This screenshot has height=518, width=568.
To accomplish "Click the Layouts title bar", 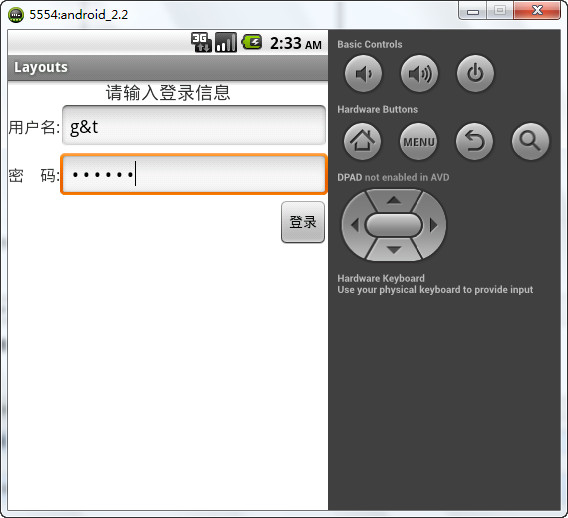I will pyautogui.click(x=168, y=68).
